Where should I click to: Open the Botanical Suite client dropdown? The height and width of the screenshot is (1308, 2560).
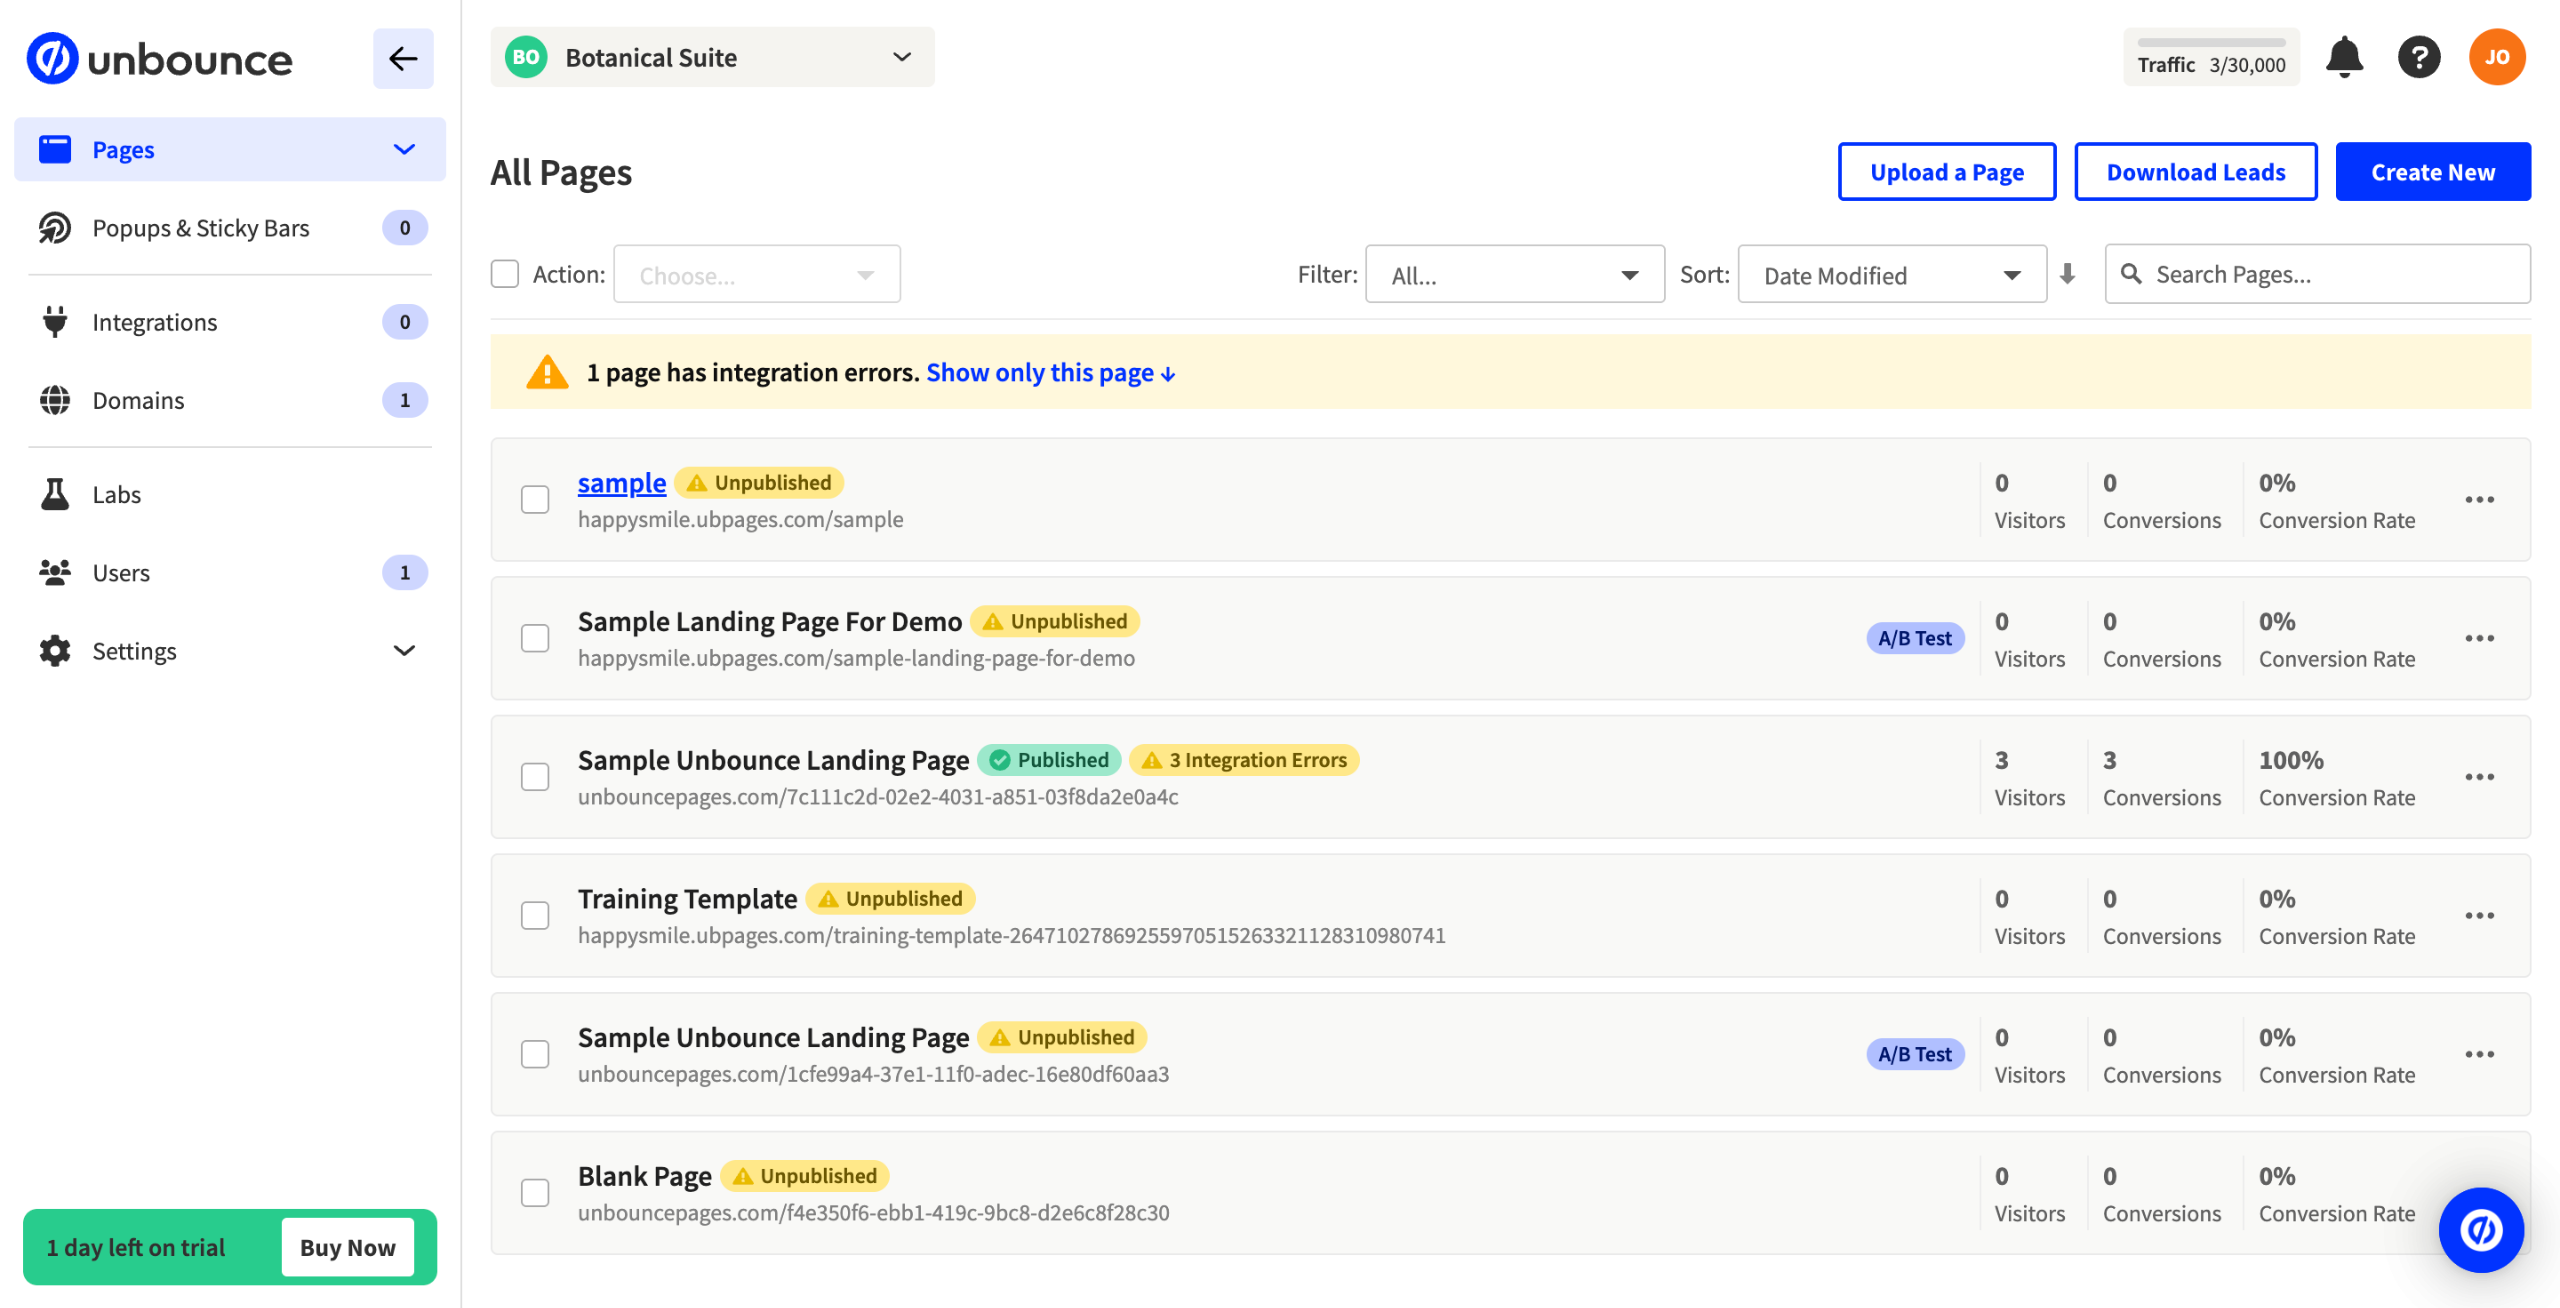(x=712, y=58)
